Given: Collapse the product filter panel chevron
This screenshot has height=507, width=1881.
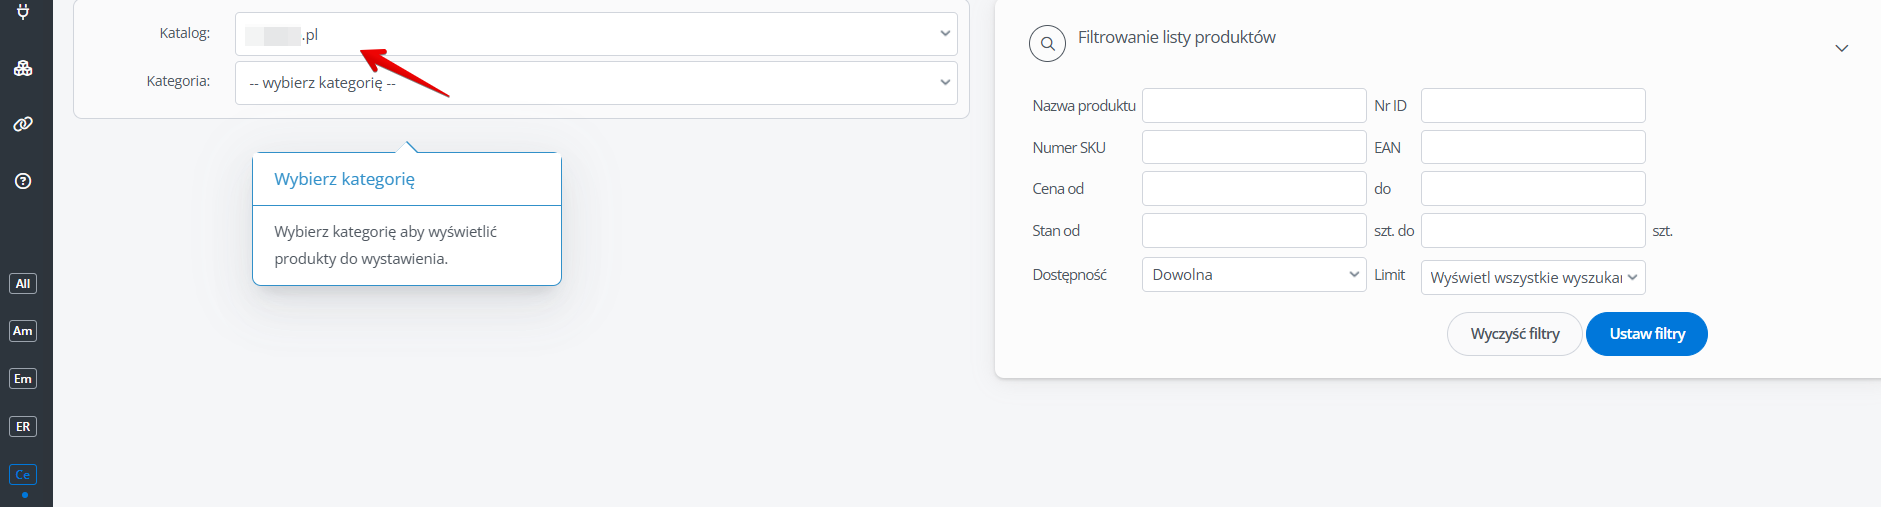Looking at the screenshot, I should point(1841,48).
